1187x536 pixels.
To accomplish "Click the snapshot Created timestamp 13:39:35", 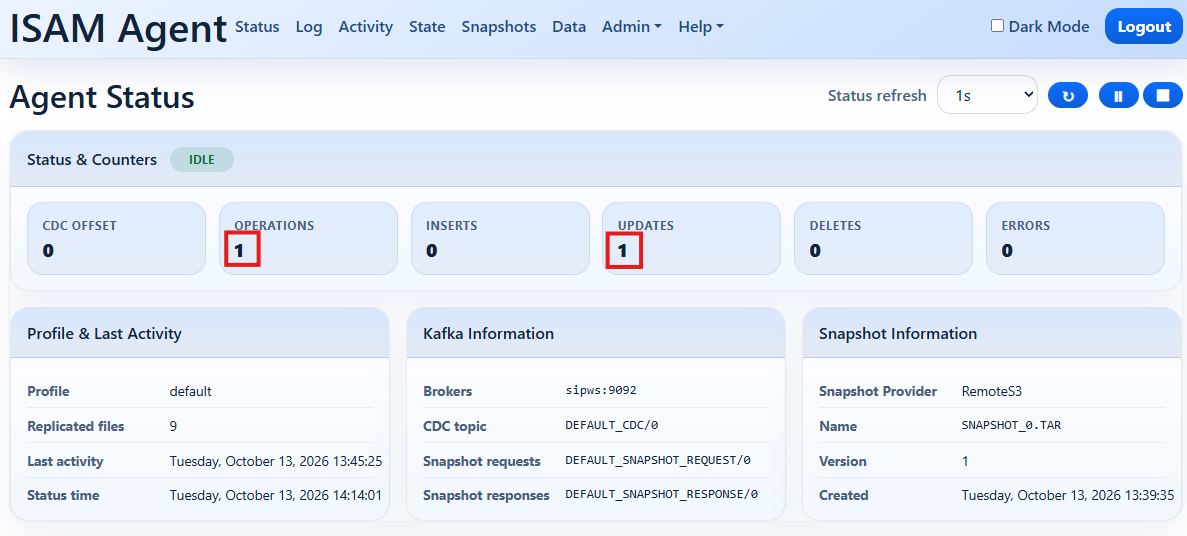I will 1068,495.
